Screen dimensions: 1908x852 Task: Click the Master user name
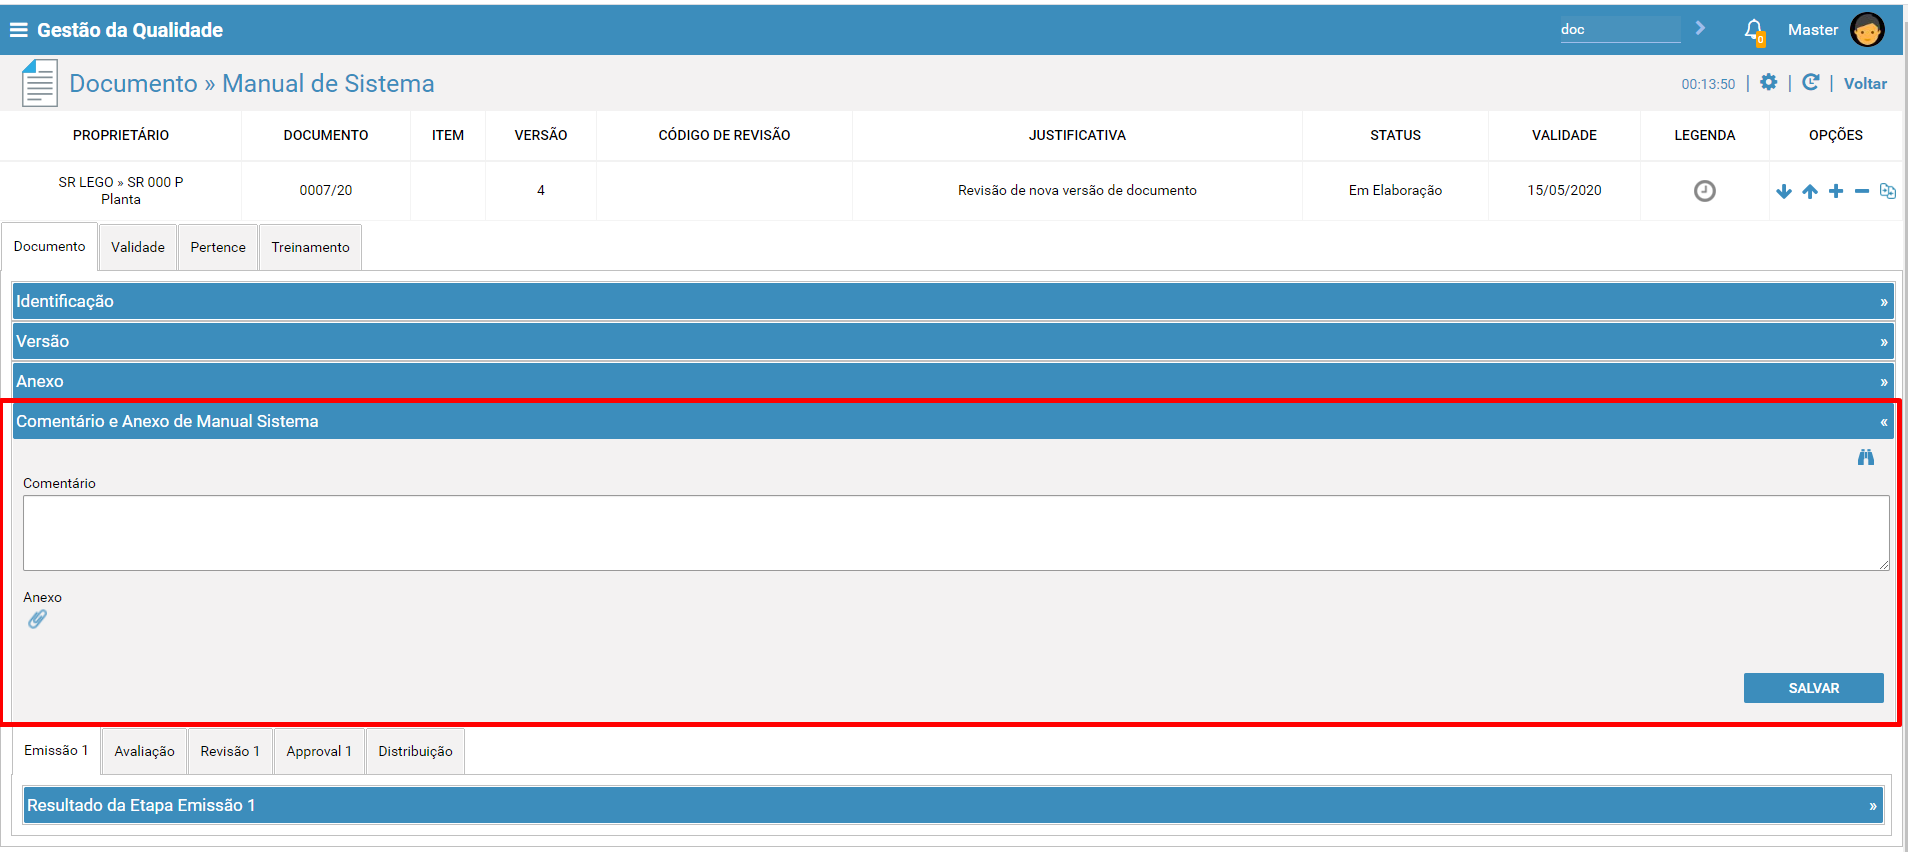click(x=1813, y=30)
